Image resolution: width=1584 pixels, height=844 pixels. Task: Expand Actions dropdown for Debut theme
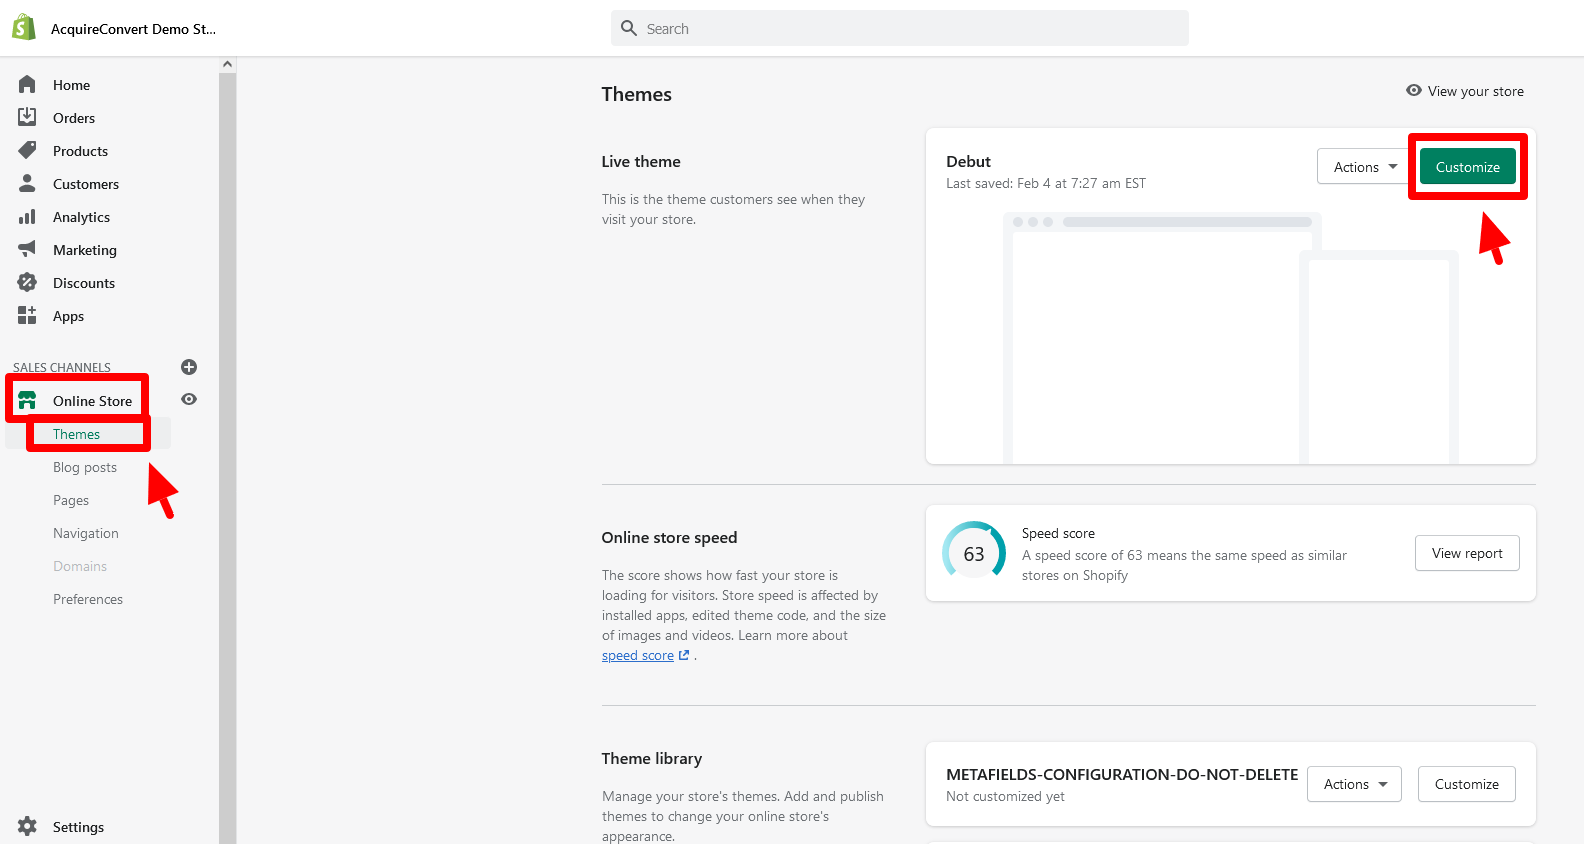pos(1365,167)
